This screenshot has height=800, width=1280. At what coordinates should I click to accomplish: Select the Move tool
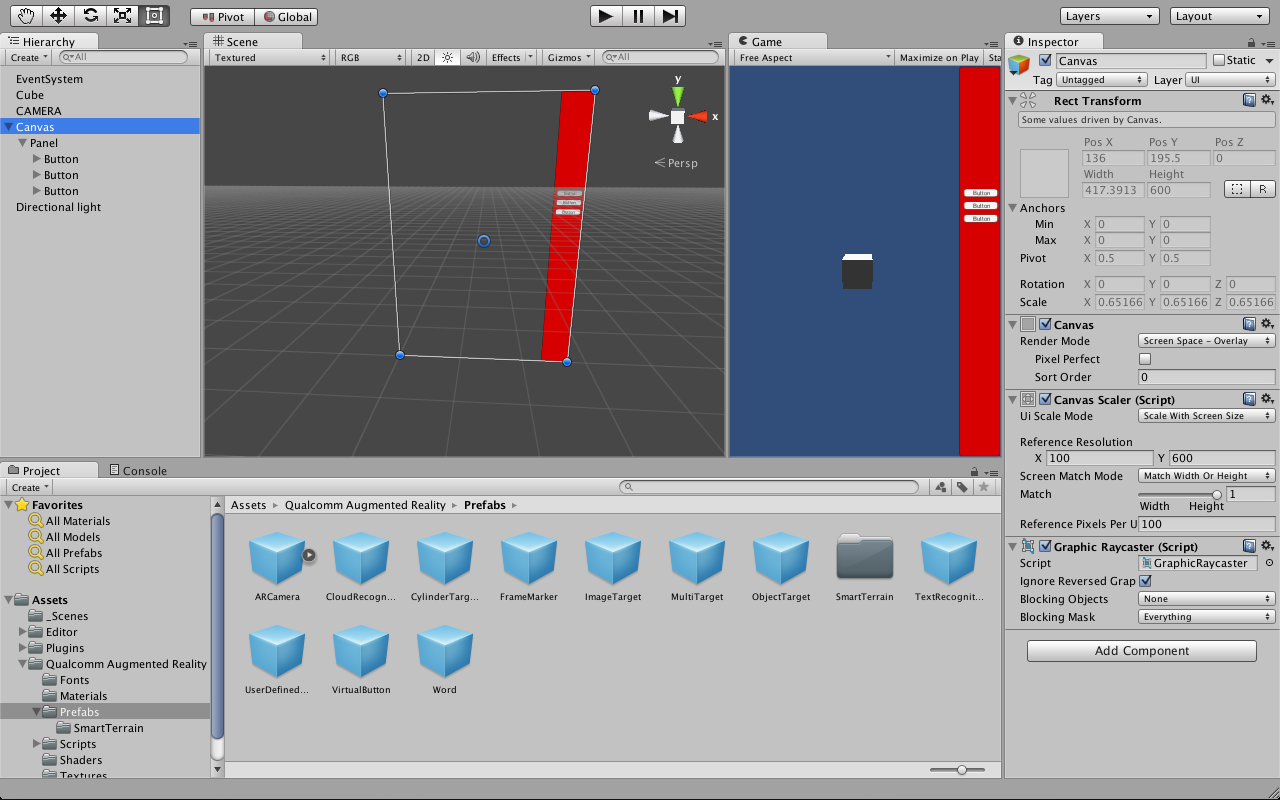[58, 15]
